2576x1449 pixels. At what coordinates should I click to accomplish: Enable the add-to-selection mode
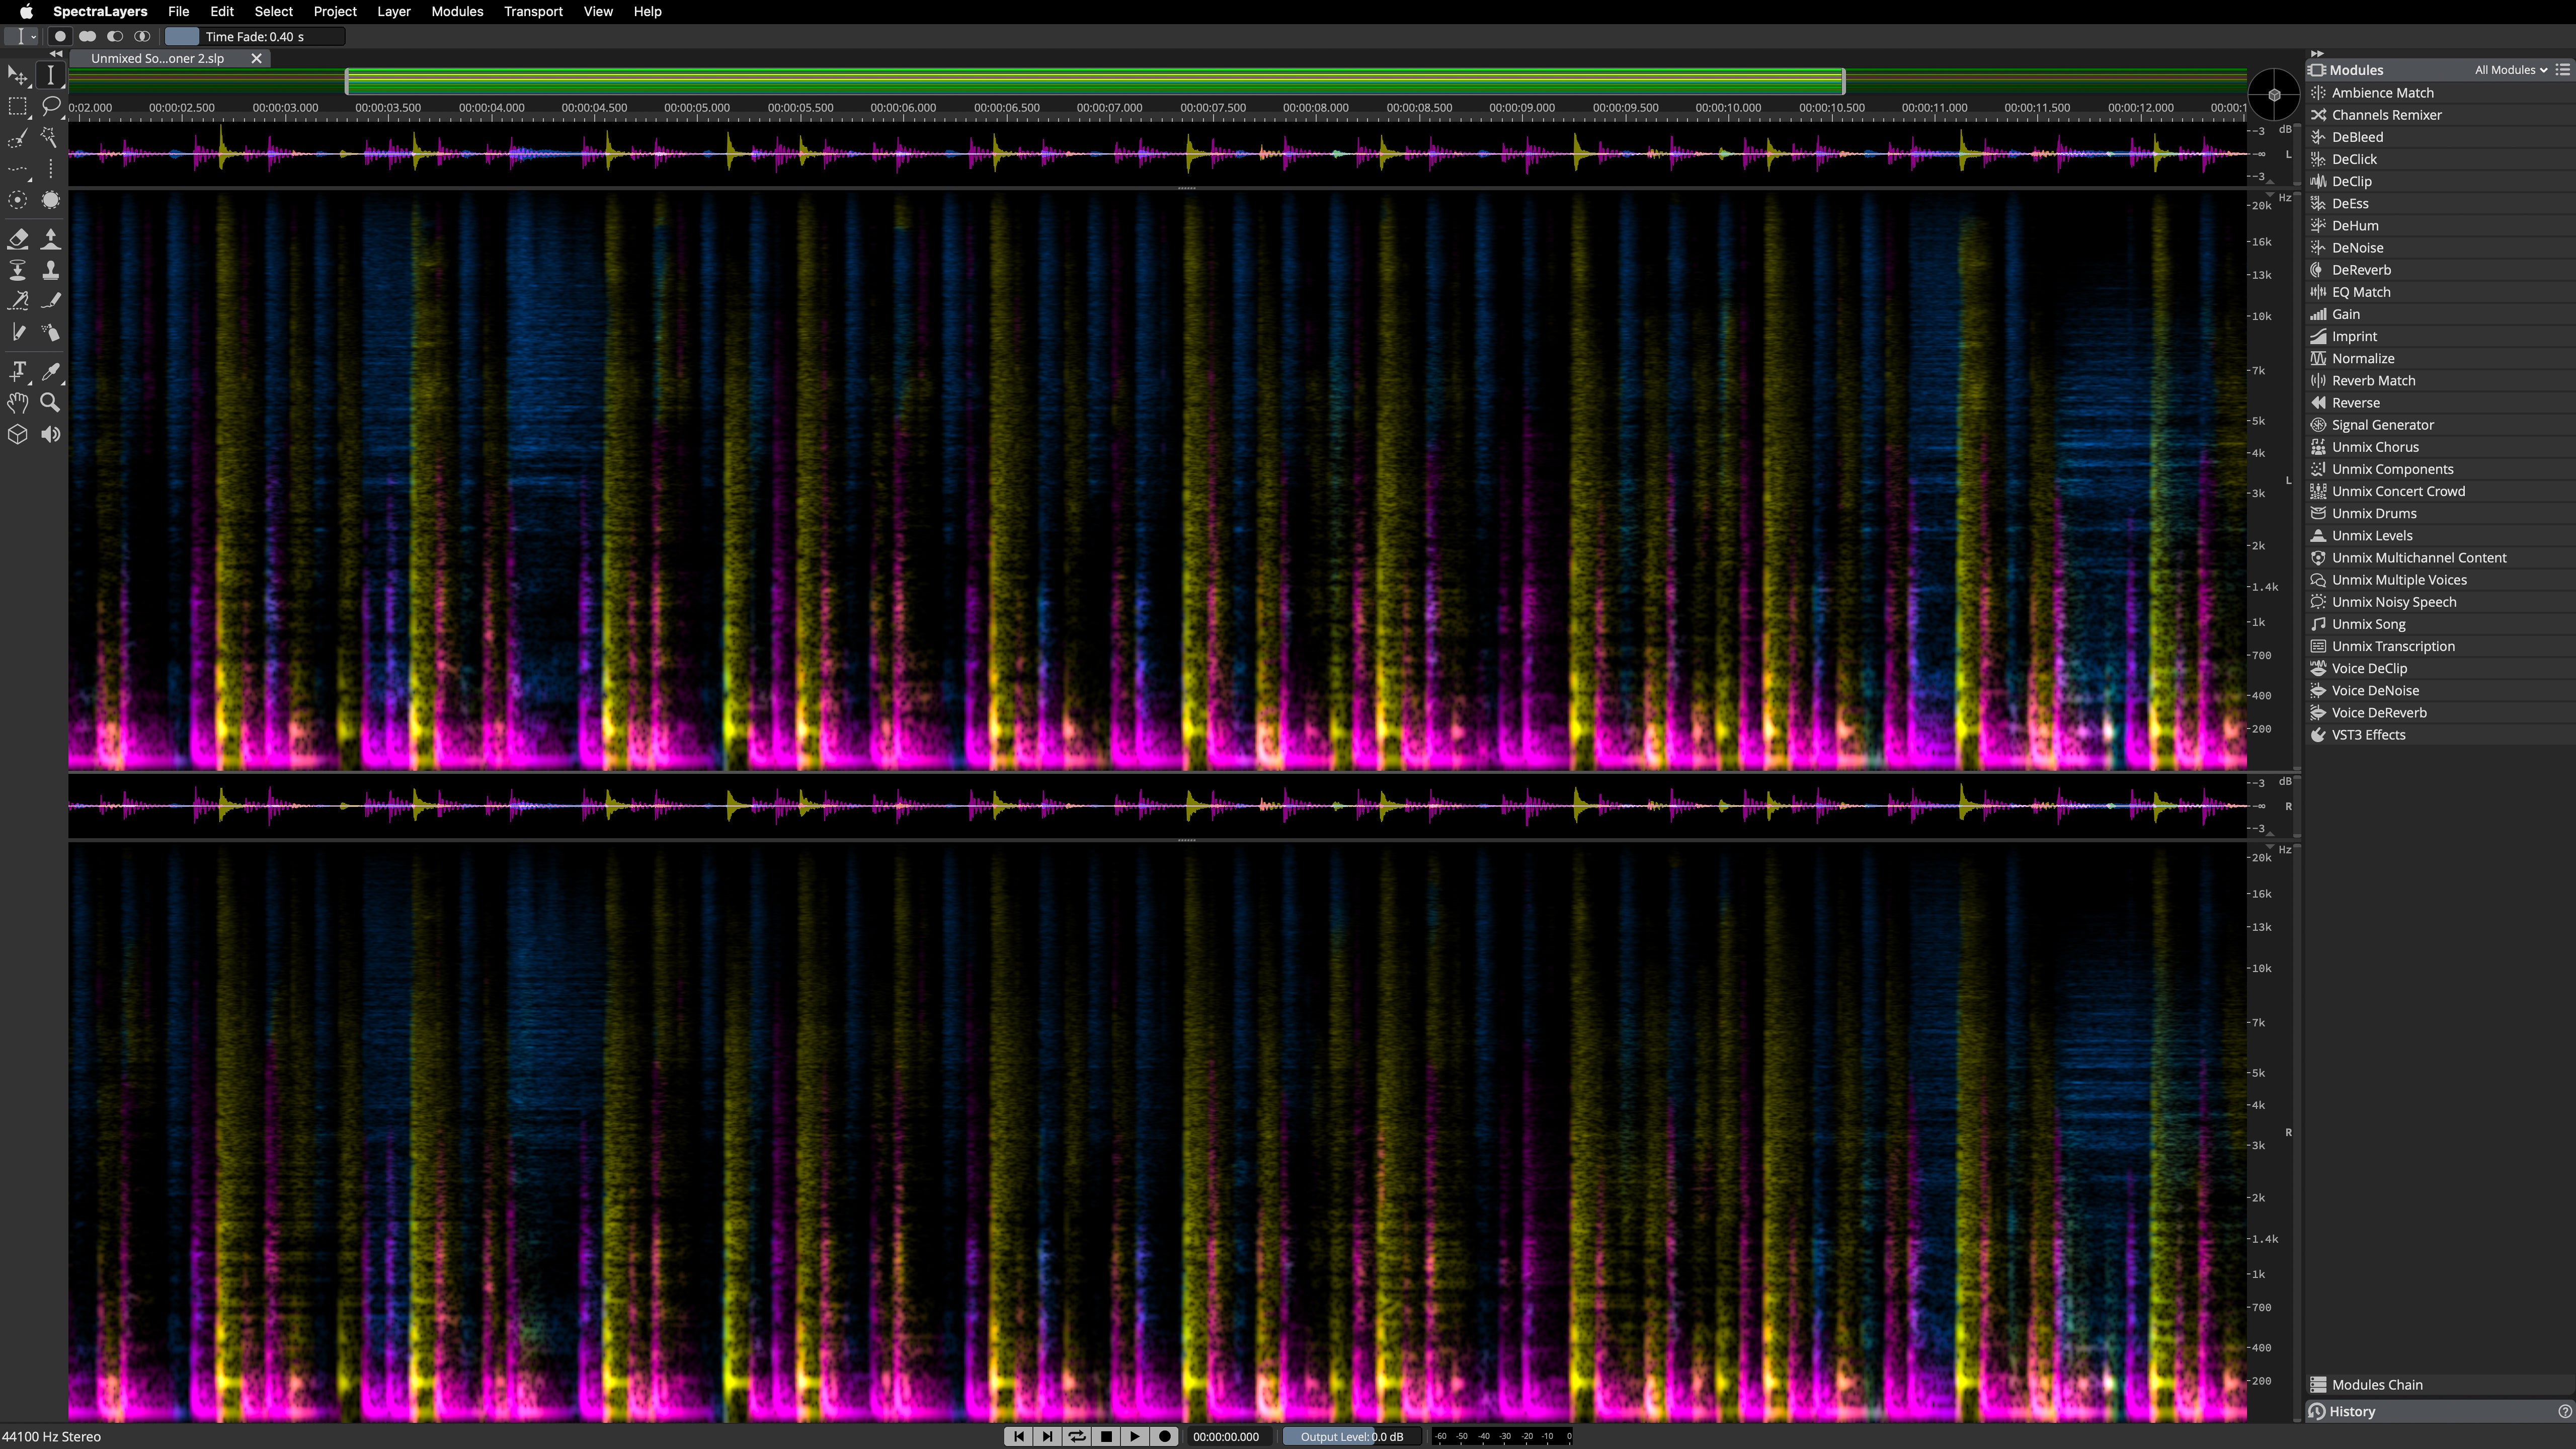pos(87,36)
